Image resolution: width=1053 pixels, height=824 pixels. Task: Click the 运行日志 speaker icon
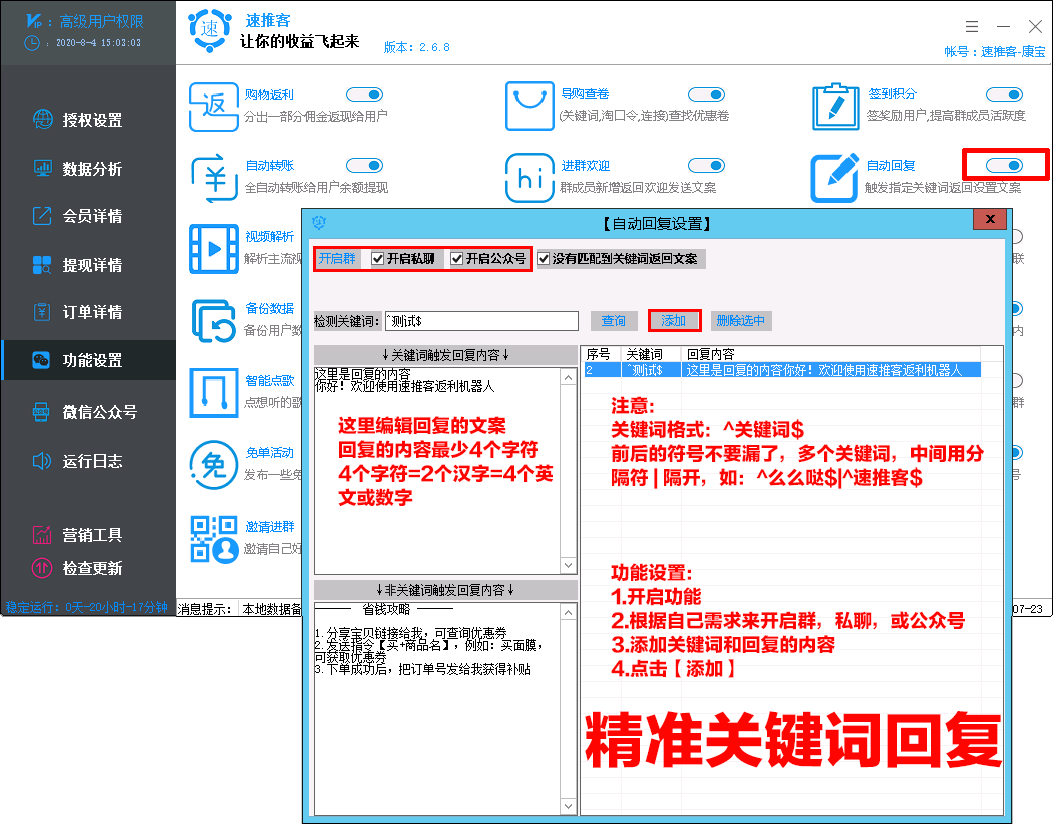(42, 461)
